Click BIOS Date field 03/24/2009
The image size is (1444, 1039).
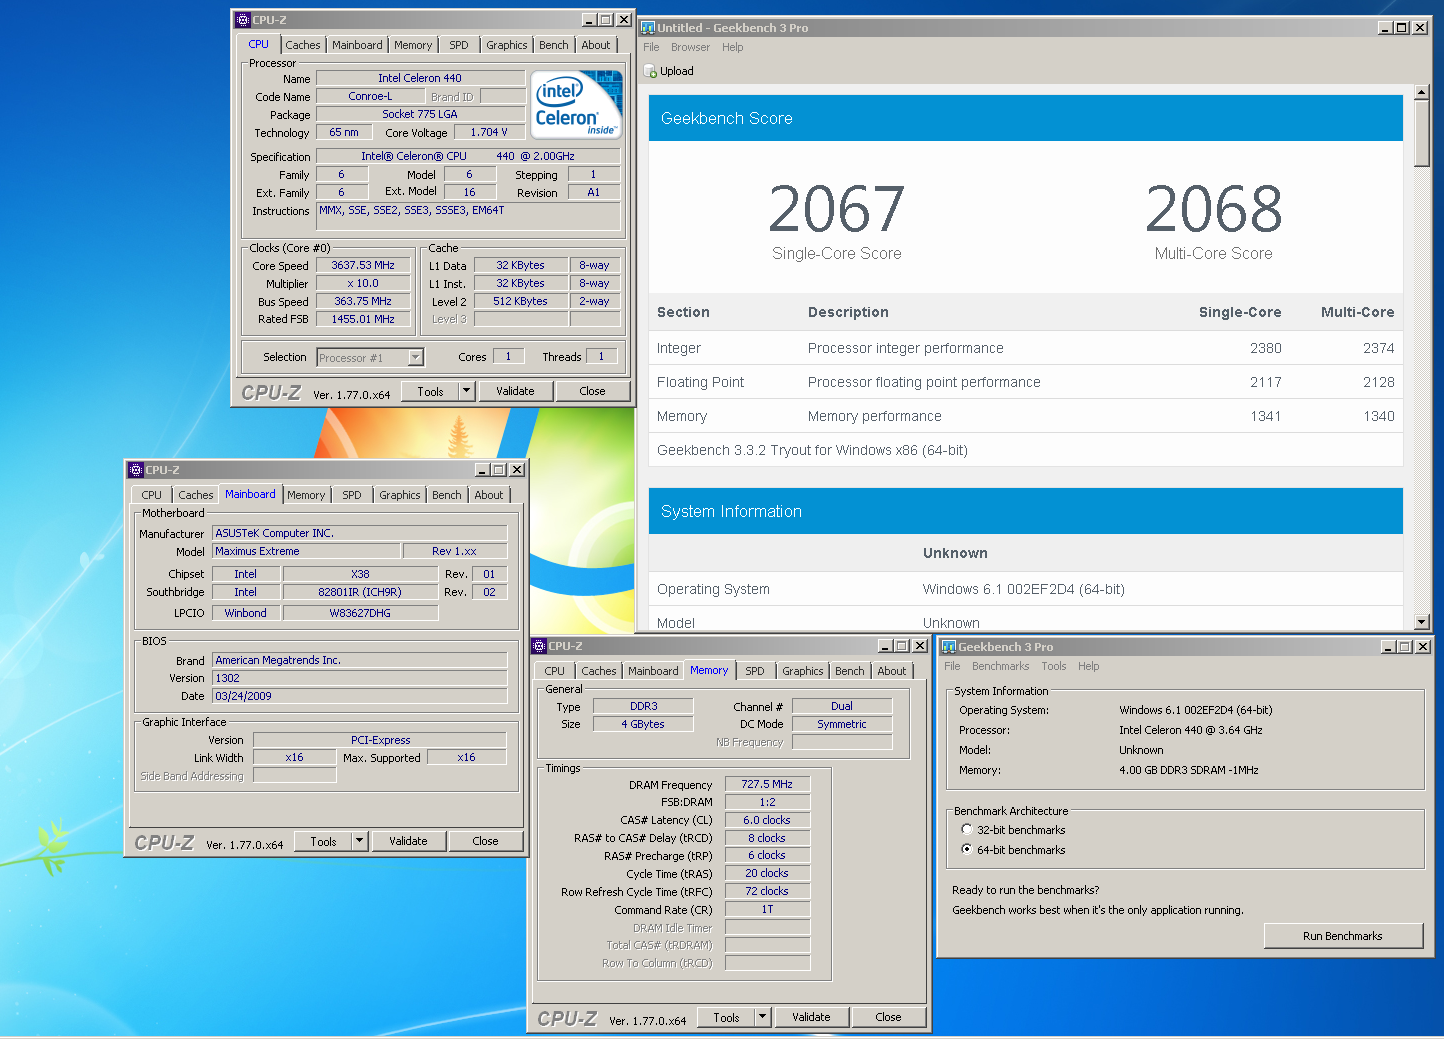360,696
